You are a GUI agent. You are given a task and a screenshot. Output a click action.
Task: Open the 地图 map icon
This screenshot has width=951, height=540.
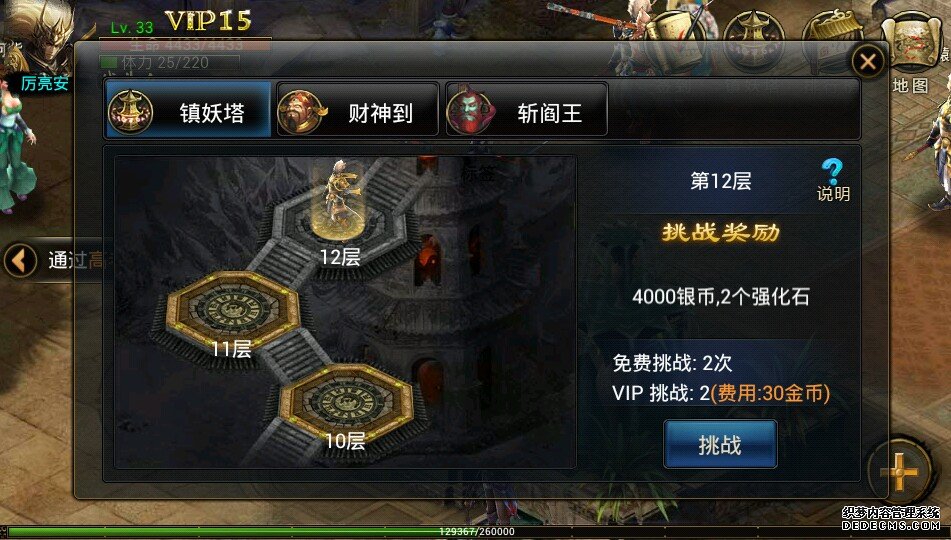click(x=910, y=53)
